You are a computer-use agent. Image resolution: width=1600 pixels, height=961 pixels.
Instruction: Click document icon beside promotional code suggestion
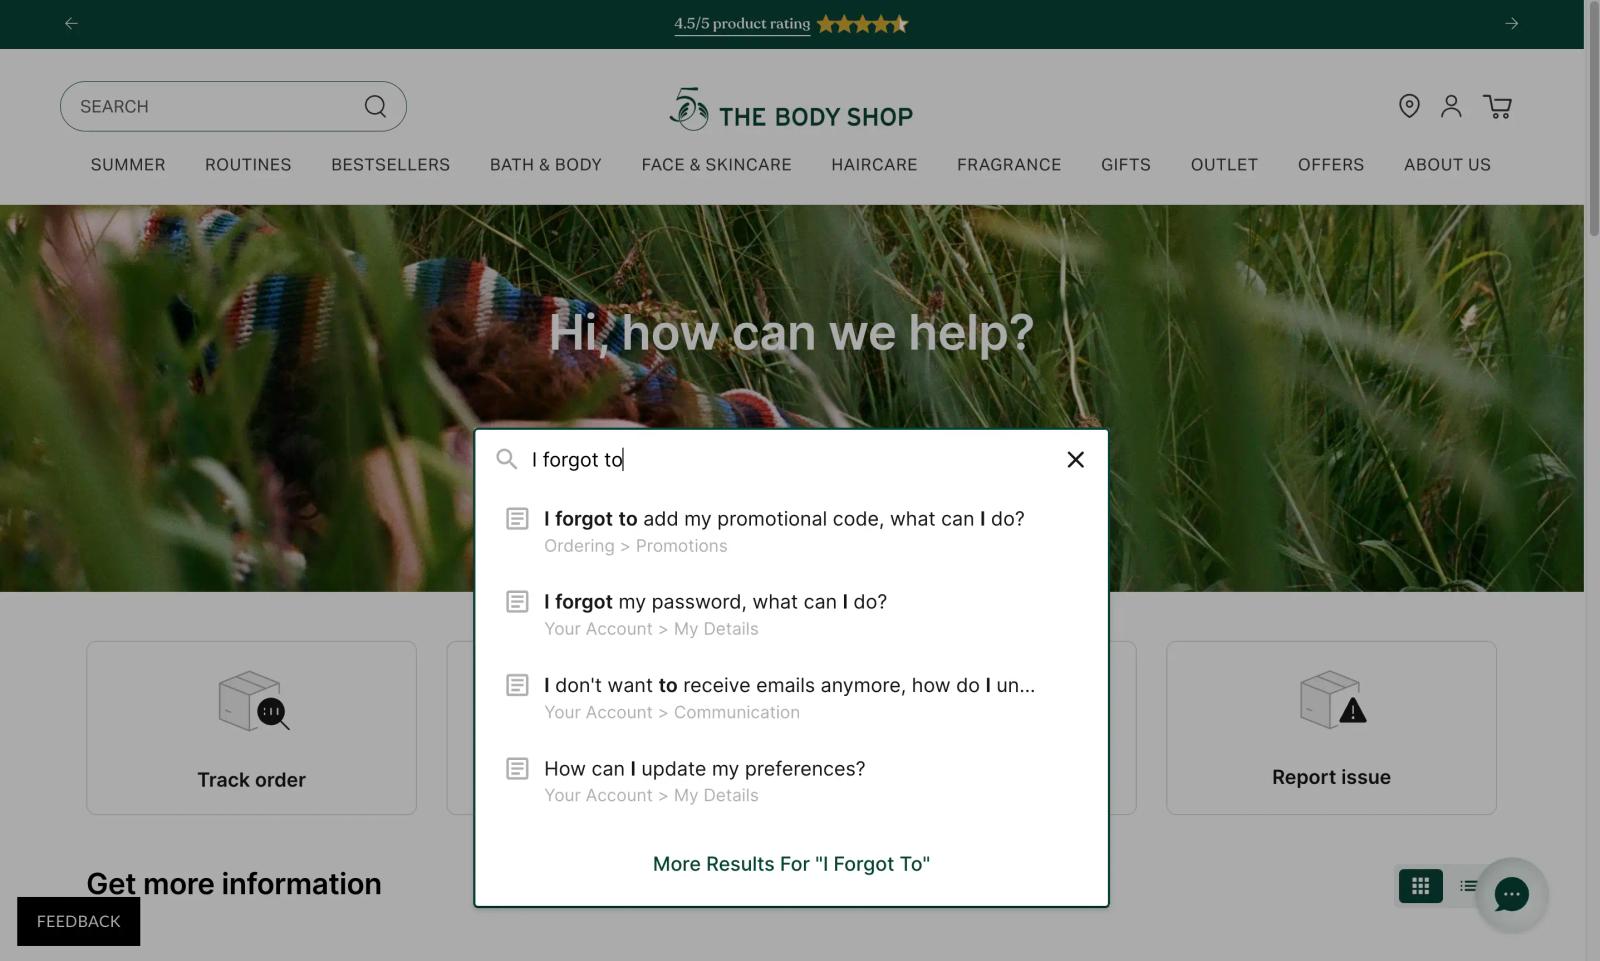pyautogui.click(x=517, y=518)
